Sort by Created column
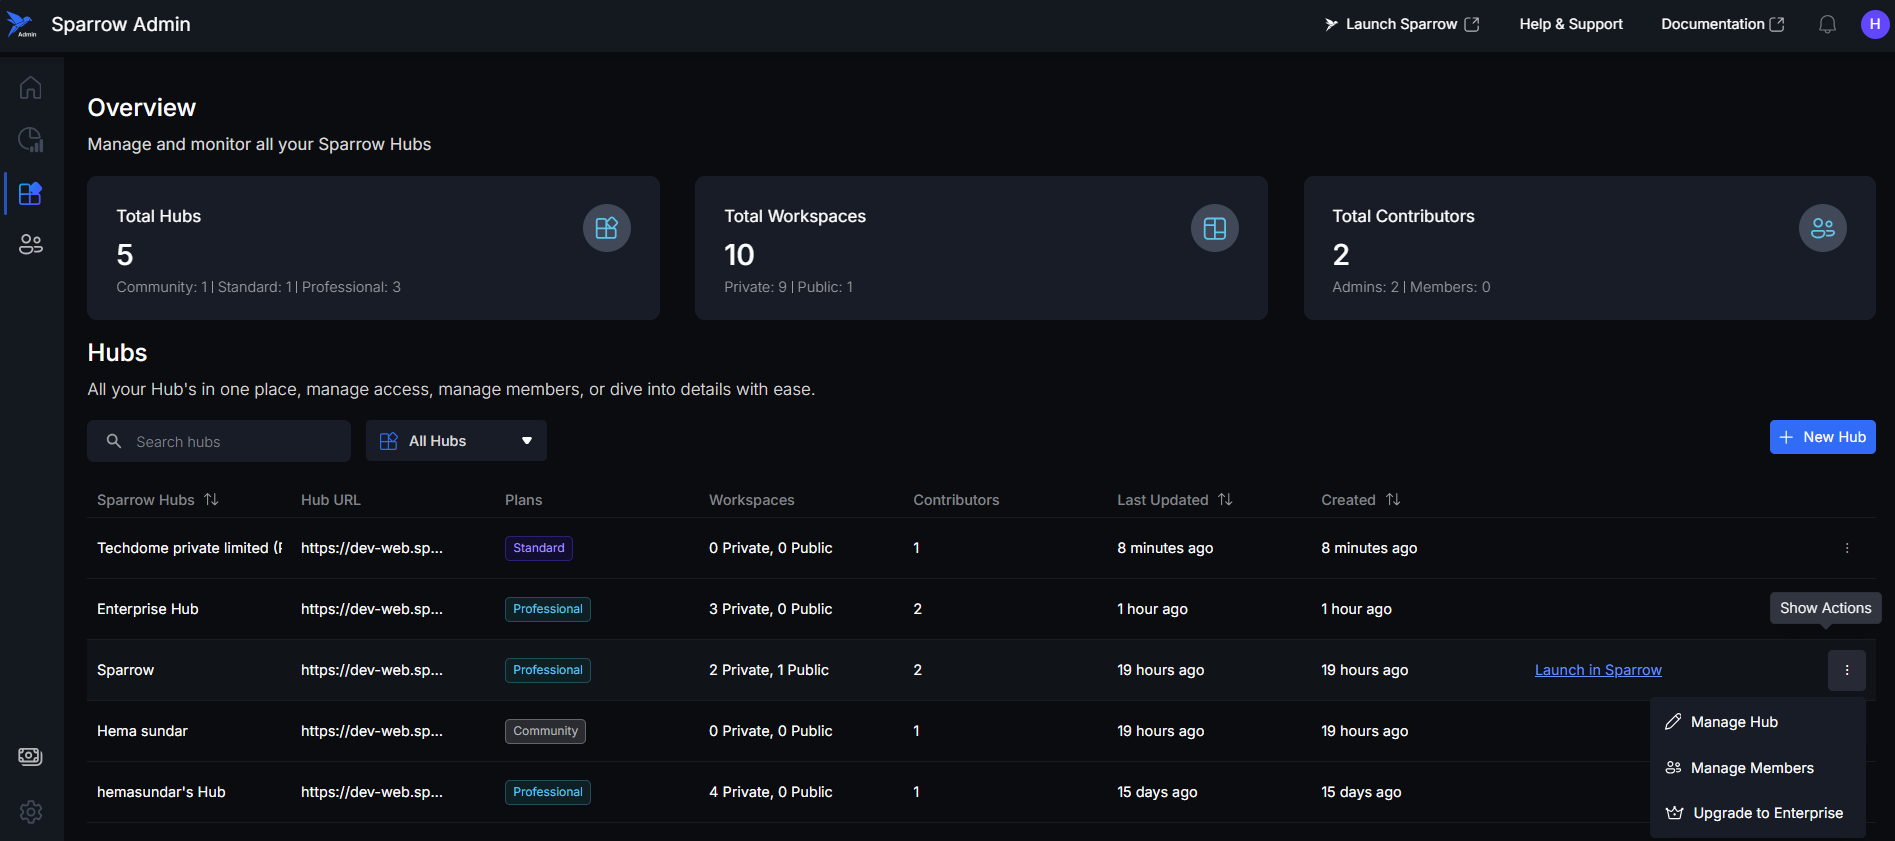The width and height of the screenshot is (1895, 841). 1393,500
